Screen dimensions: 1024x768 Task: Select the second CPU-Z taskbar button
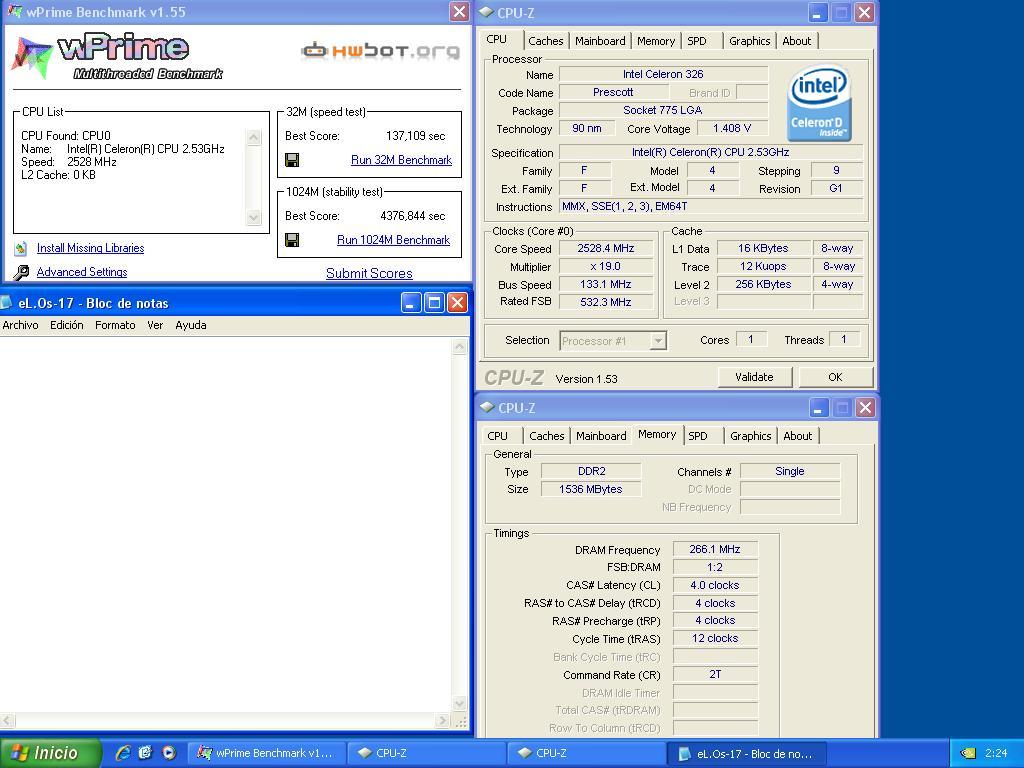point(586,753)
